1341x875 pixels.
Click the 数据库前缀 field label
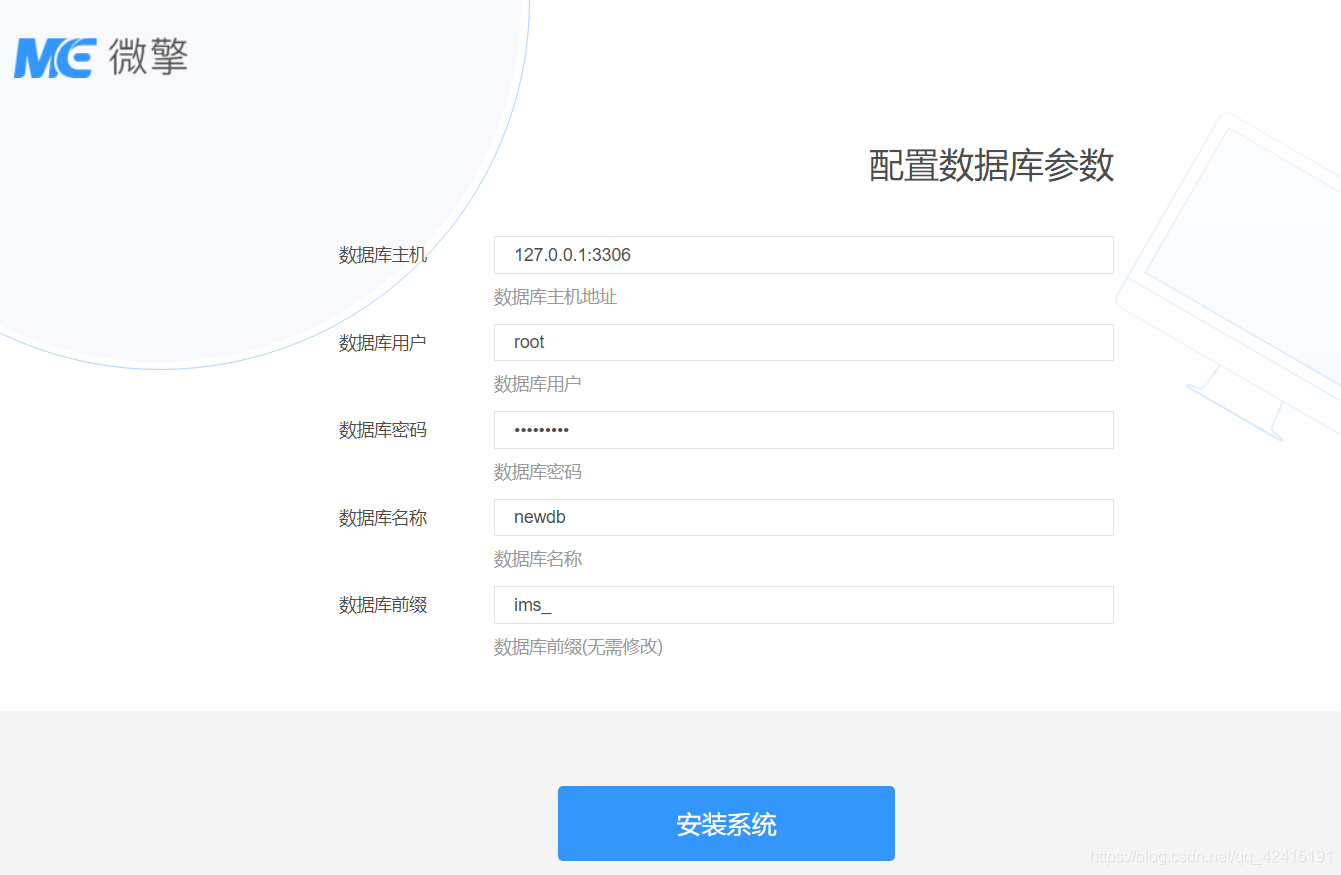pos(383,605)
